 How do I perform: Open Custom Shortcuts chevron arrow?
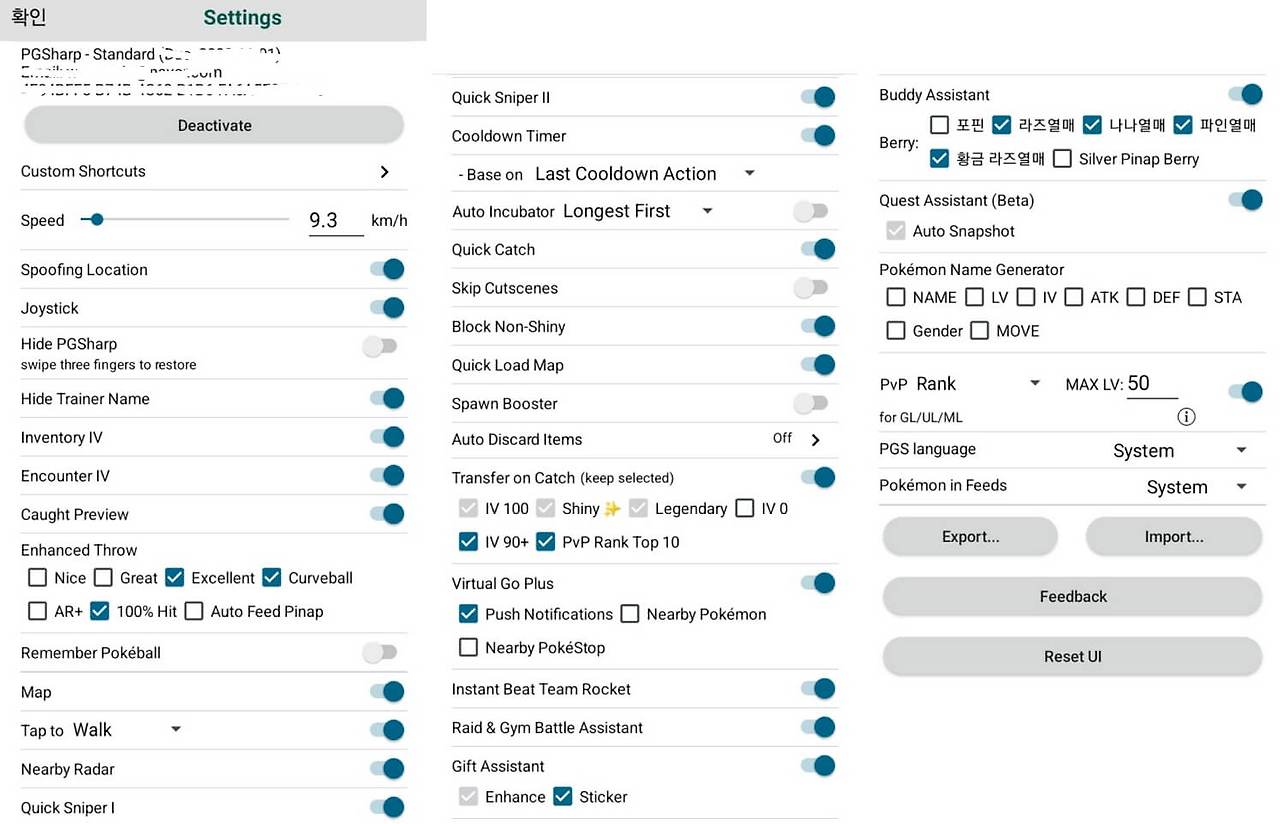(385, 172)
